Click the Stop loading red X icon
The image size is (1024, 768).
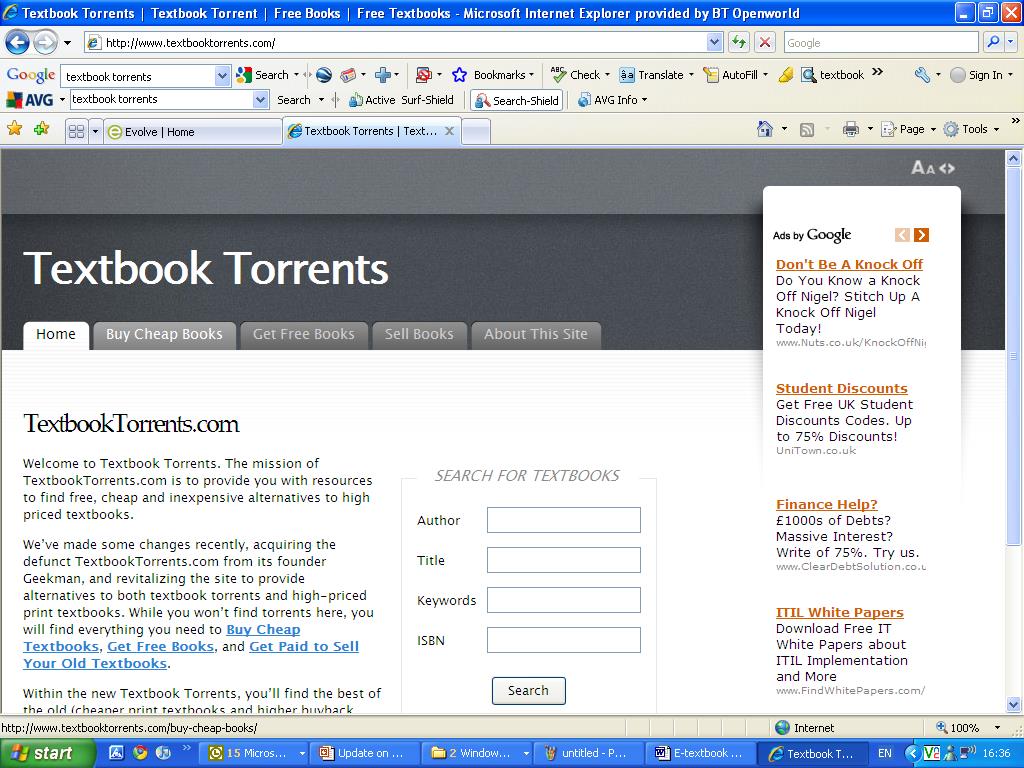[764, 43]
